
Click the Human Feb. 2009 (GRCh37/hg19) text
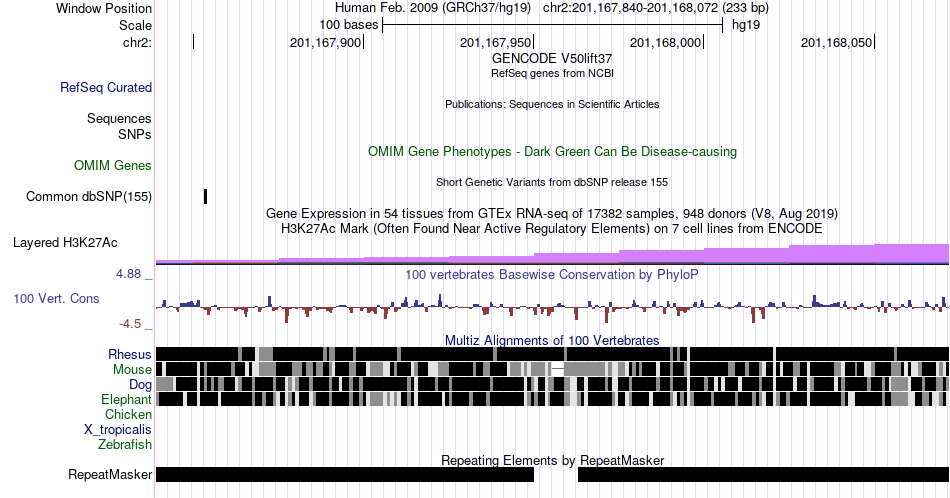click(433, 8)
